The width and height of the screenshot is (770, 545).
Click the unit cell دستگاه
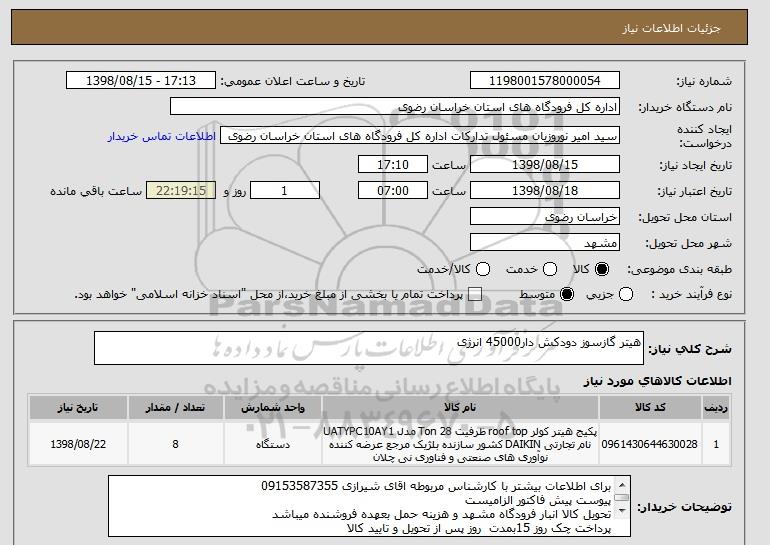tap(273, 444)
